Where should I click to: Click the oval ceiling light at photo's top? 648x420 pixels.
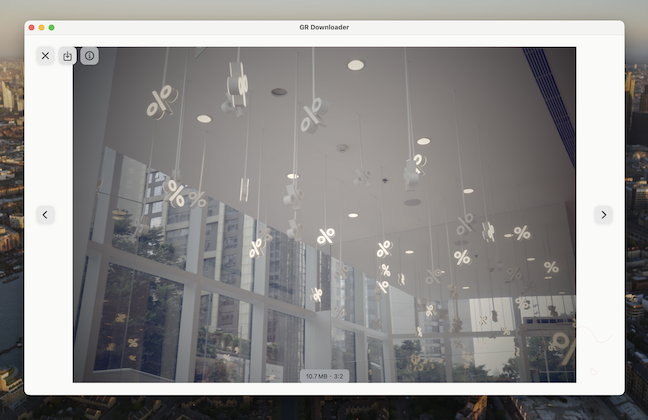click(x=355, y=65)
